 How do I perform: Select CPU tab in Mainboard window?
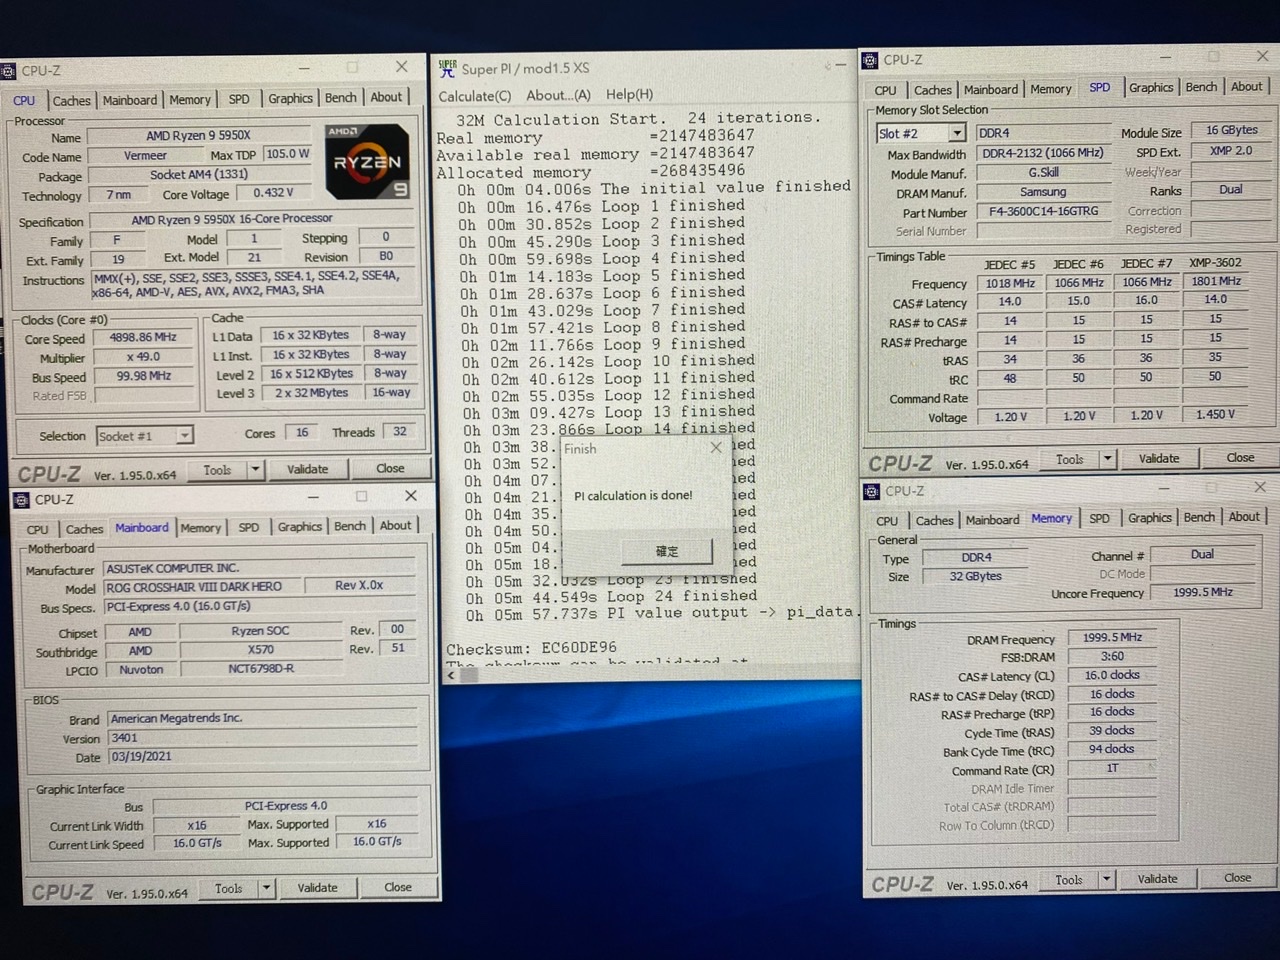point(38,529)
